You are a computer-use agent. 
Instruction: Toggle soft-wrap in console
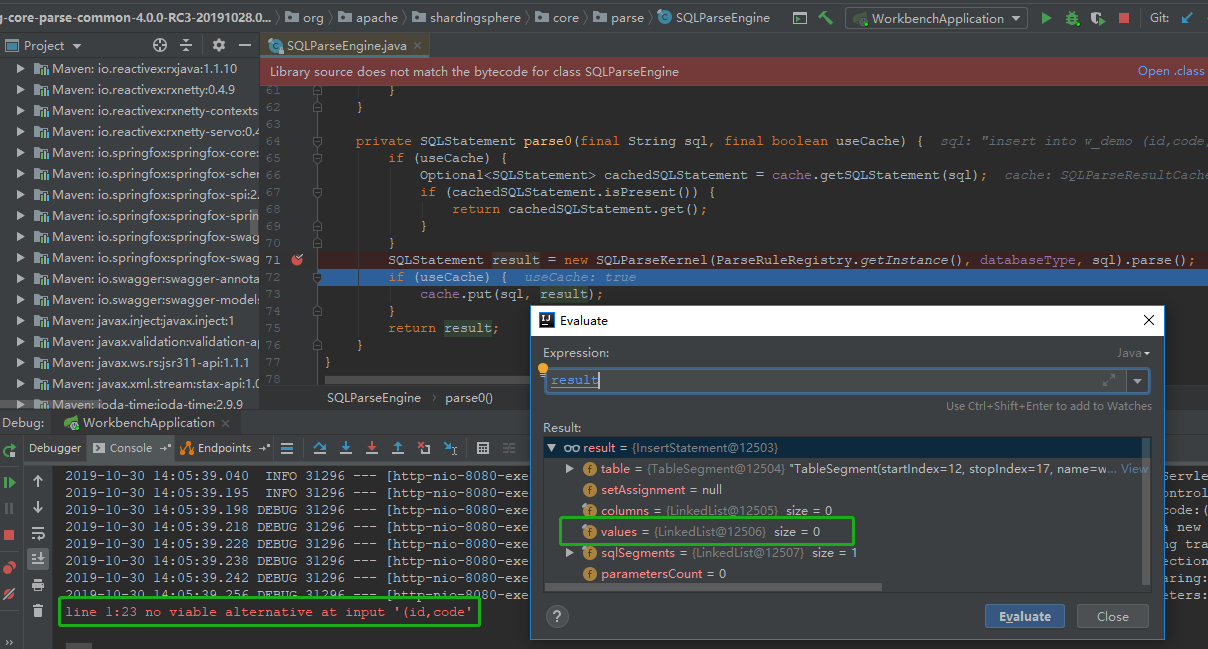[38, 533]
